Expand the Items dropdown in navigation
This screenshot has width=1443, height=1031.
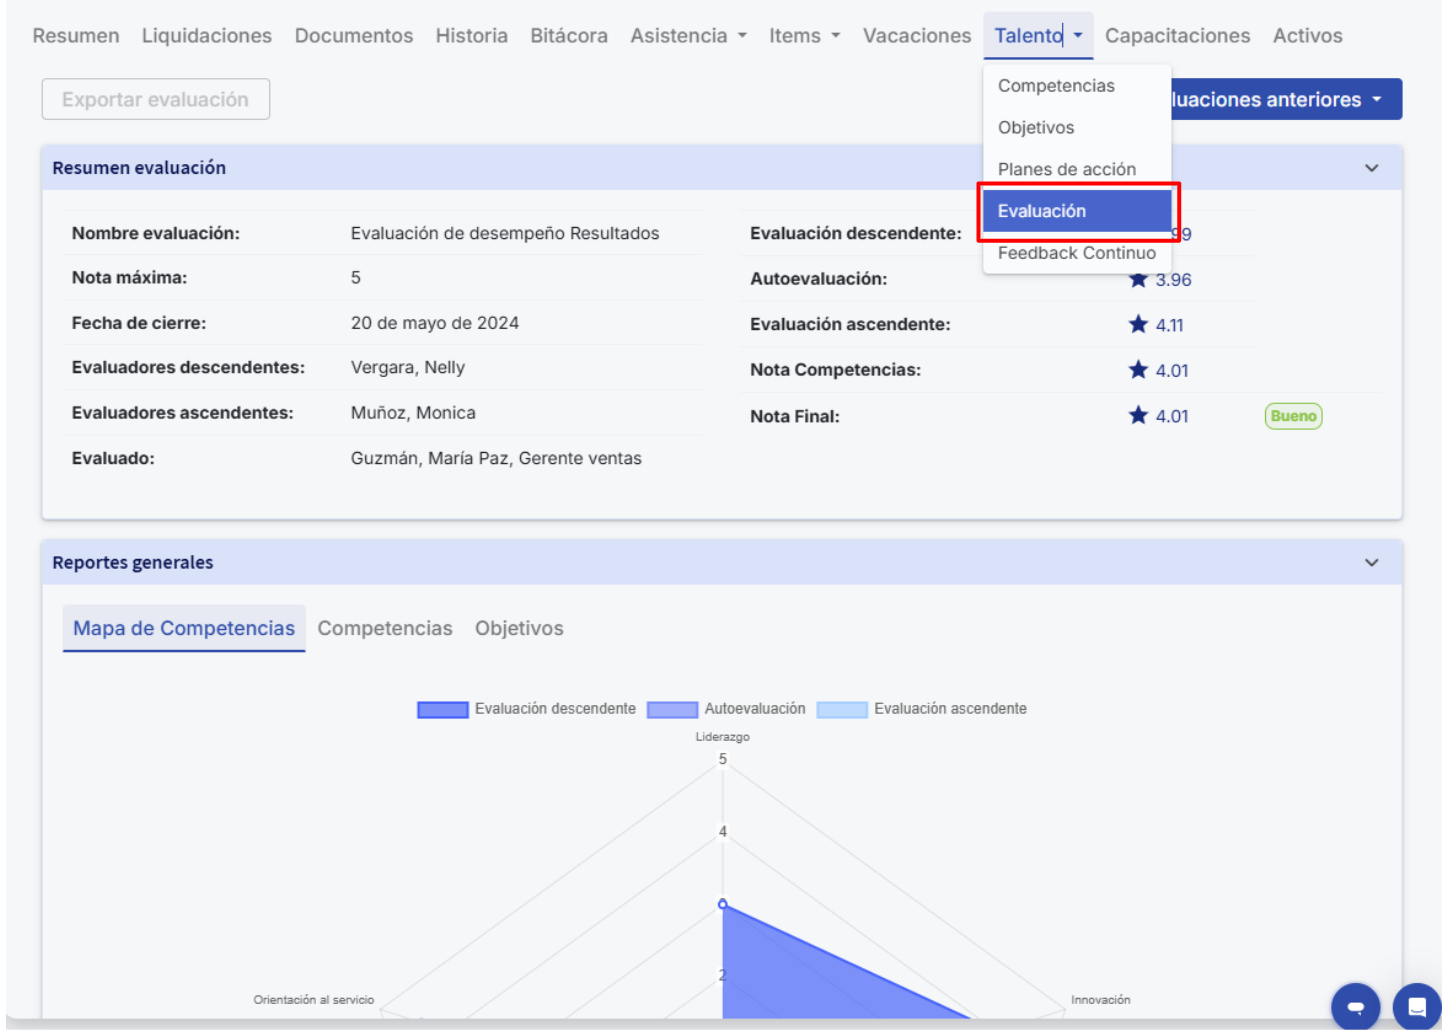point(804,36)
